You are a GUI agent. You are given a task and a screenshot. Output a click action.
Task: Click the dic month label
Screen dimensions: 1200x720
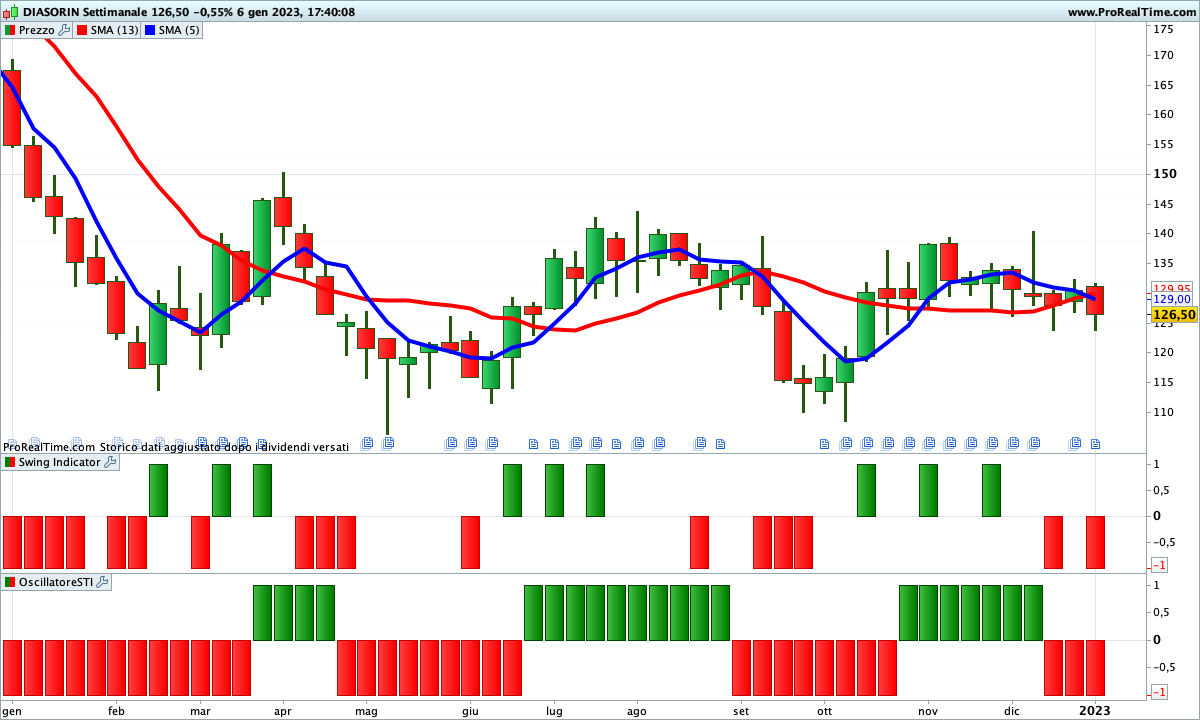pos(1012,711)
